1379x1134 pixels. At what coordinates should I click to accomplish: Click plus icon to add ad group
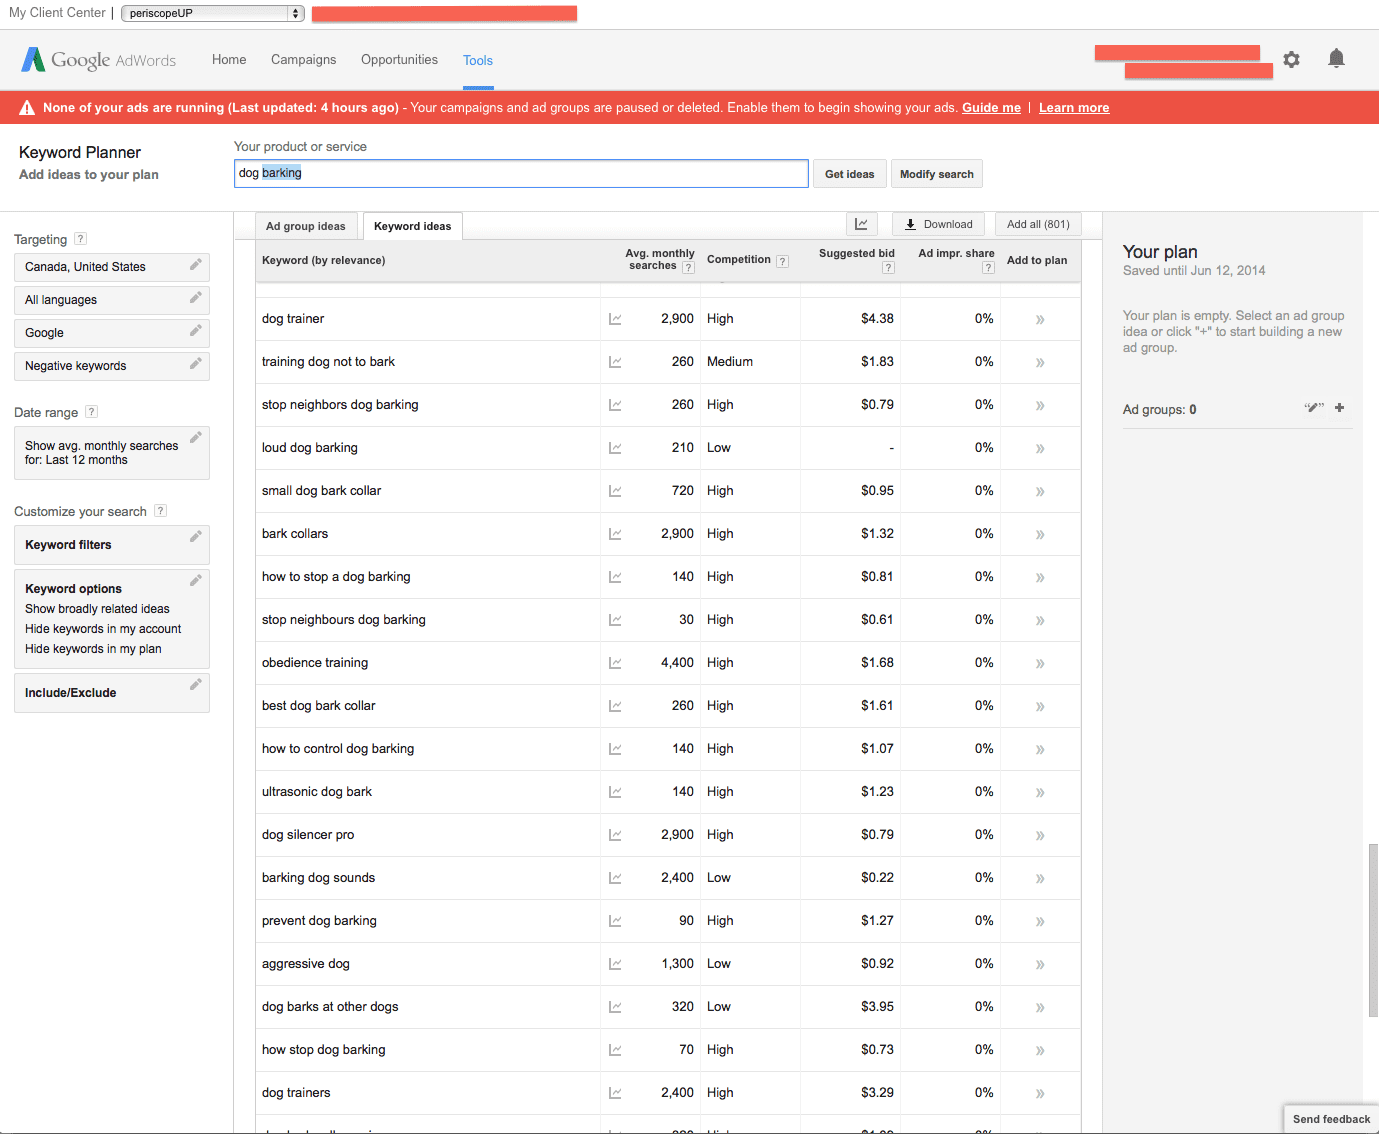(x=1339, y=408)
